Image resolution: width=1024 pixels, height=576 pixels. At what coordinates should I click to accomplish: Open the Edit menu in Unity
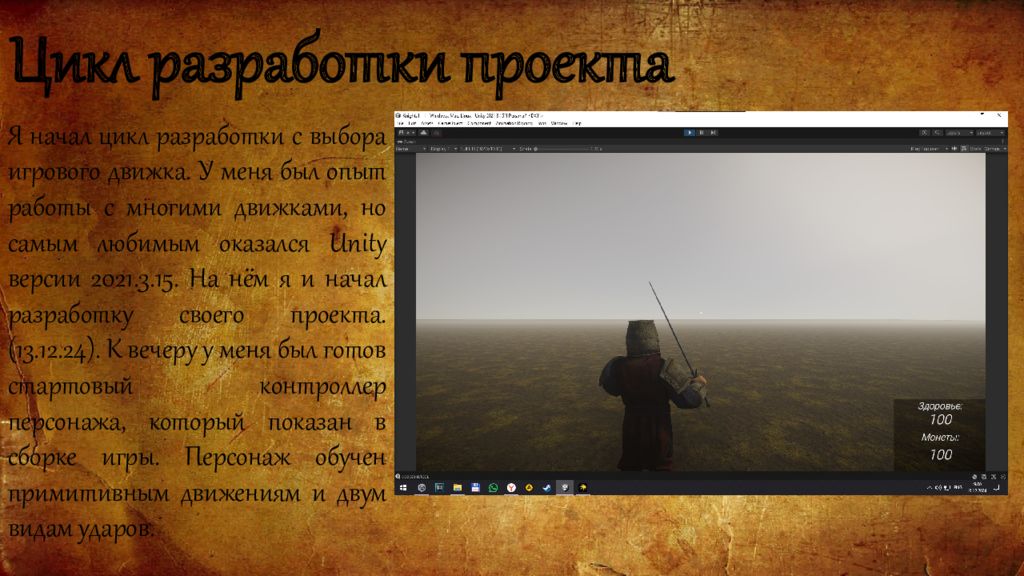413,123
